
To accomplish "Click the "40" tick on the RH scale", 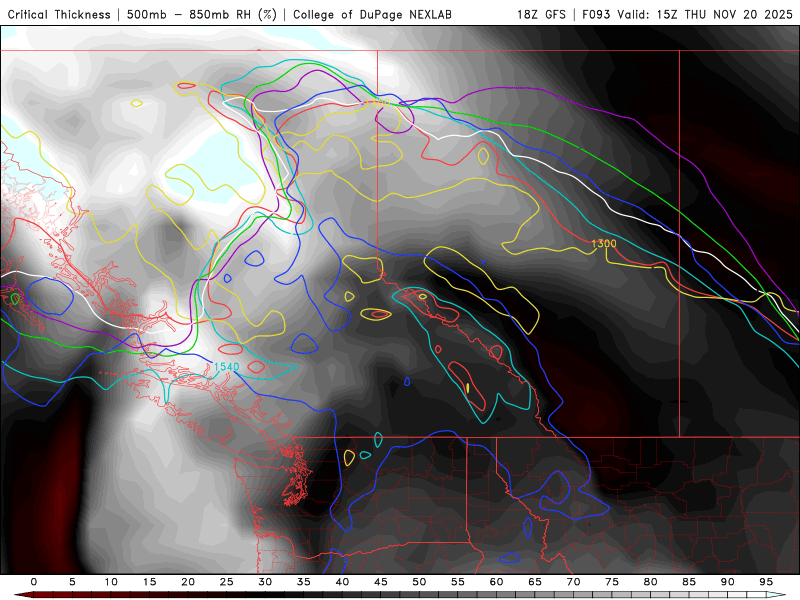I will [x=342, y=582].
